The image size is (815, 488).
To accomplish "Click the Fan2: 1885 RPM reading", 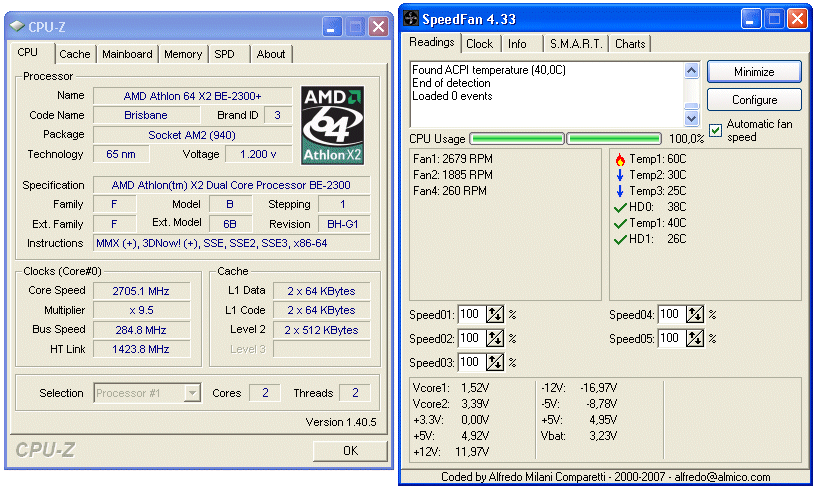I will click(453, 175).
